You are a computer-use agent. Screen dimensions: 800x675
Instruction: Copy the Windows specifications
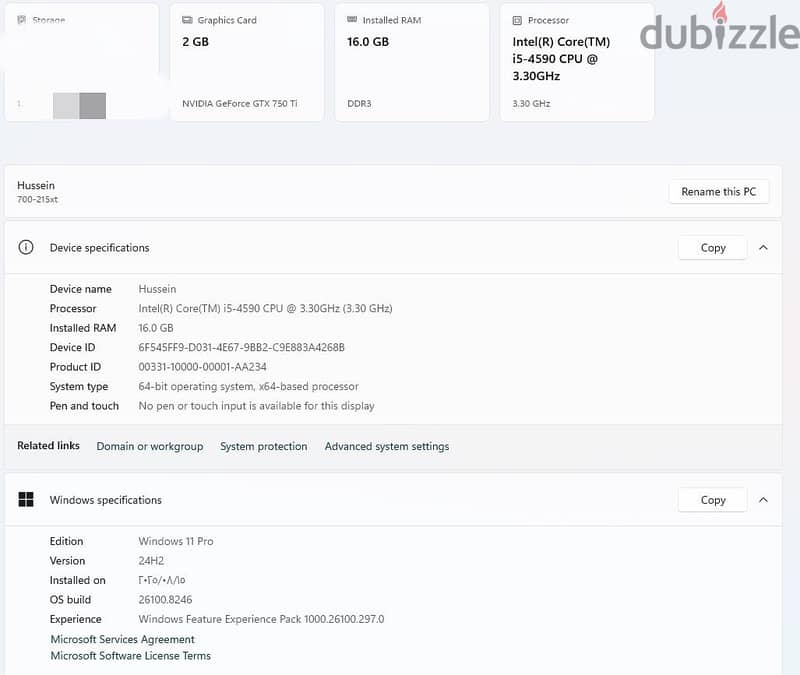tap(713, 499)
